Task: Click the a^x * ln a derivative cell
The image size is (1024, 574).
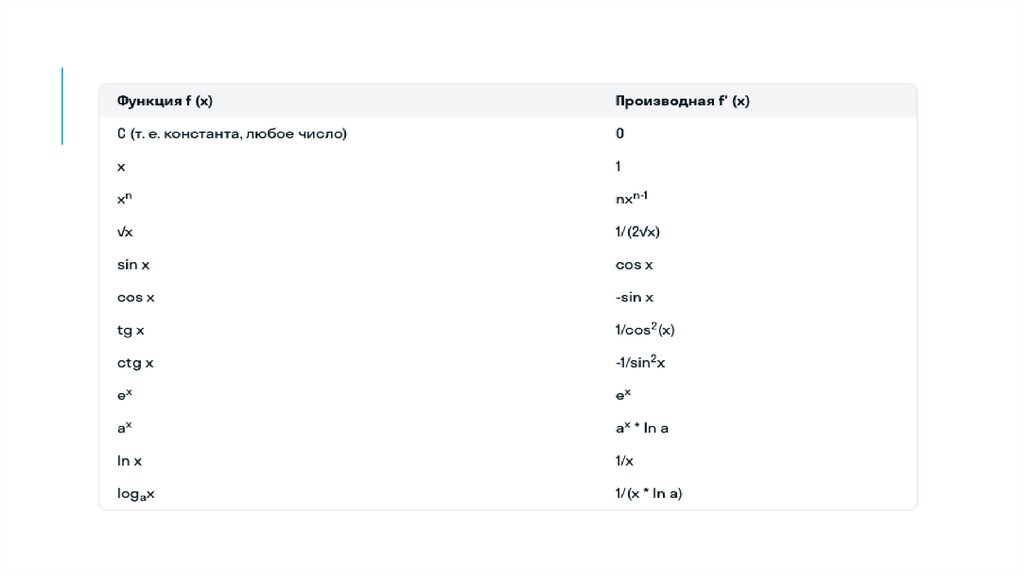Action: pos(642,428)
